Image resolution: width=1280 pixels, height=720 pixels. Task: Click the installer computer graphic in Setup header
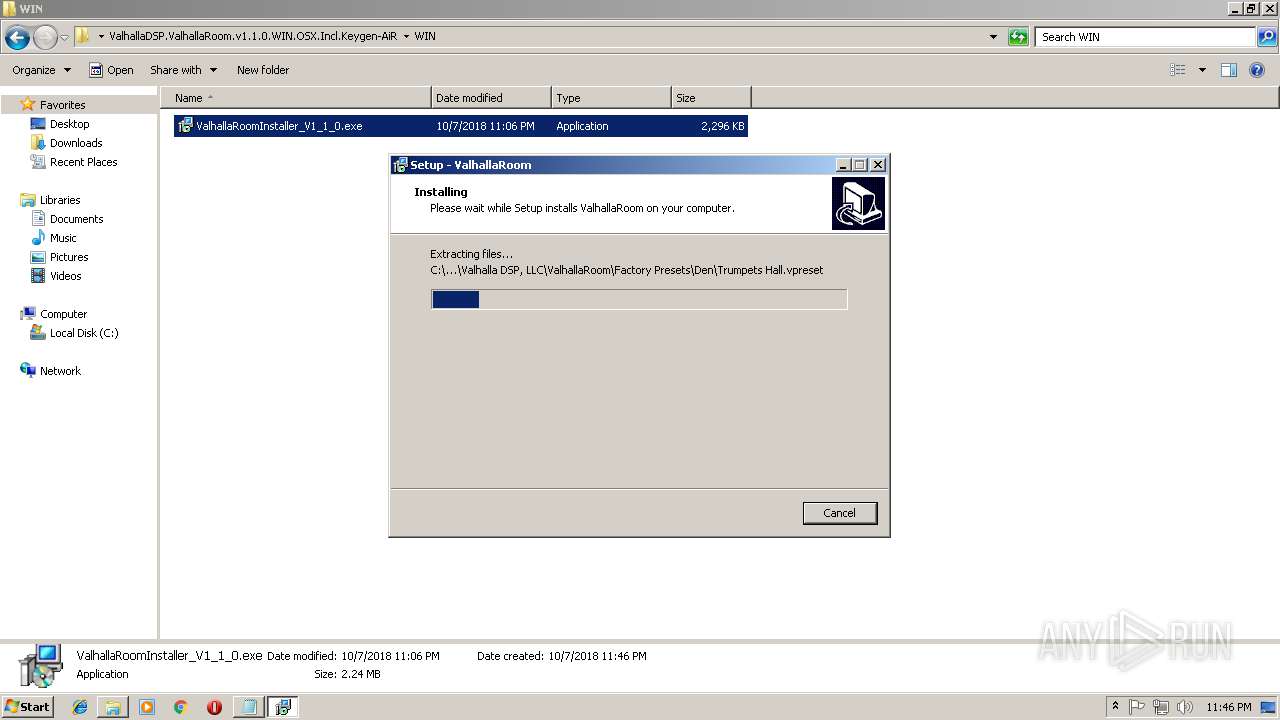[858, 203]
